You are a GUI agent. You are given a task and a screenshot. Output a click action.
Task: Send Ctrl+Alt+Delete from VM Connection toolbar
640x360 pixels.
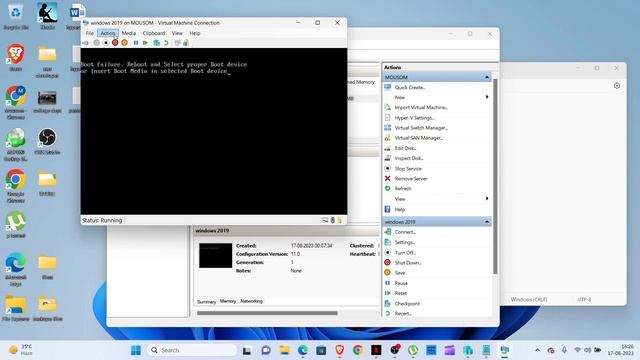pos(86,43)
